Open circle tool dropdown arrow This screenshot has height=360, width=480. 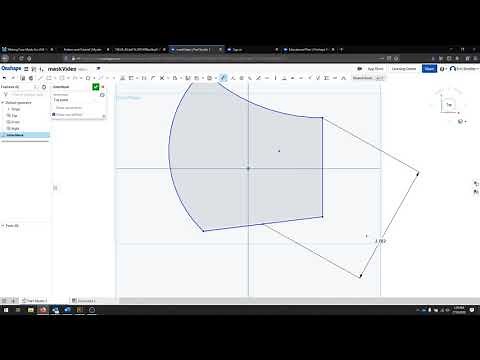click(68, 78)
